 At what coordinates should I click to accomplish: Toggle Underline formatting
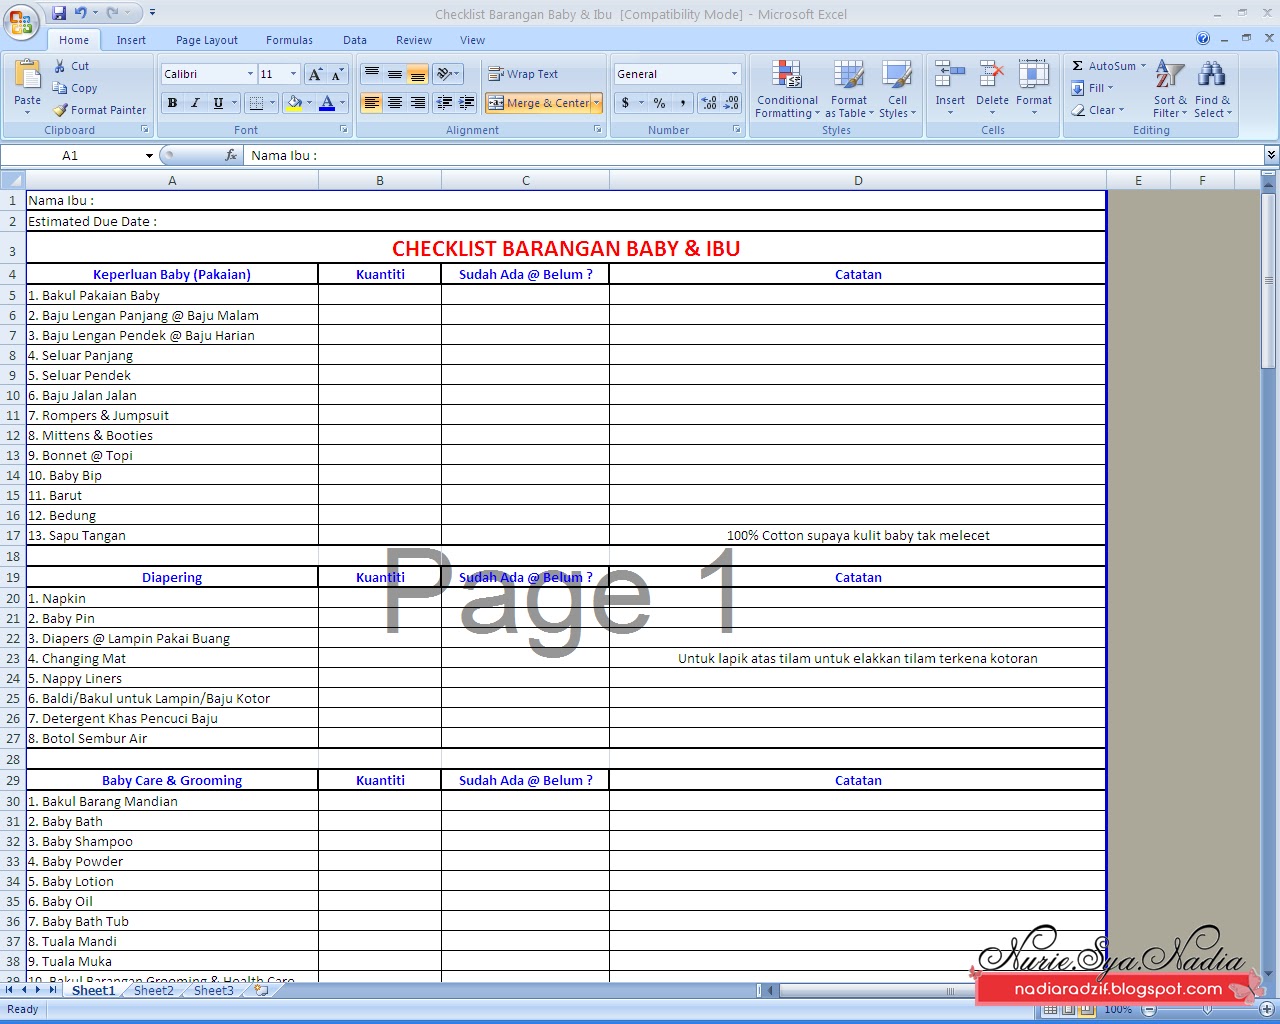218,103
